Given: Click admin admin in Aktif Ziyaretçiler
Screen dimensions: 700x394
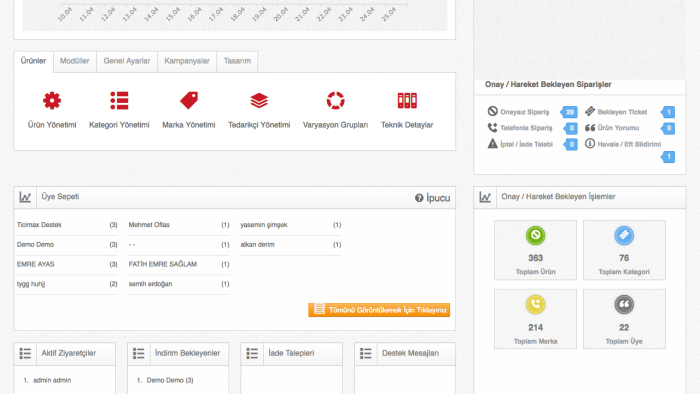Looking at the screenshot, I should tap(52, 380).
